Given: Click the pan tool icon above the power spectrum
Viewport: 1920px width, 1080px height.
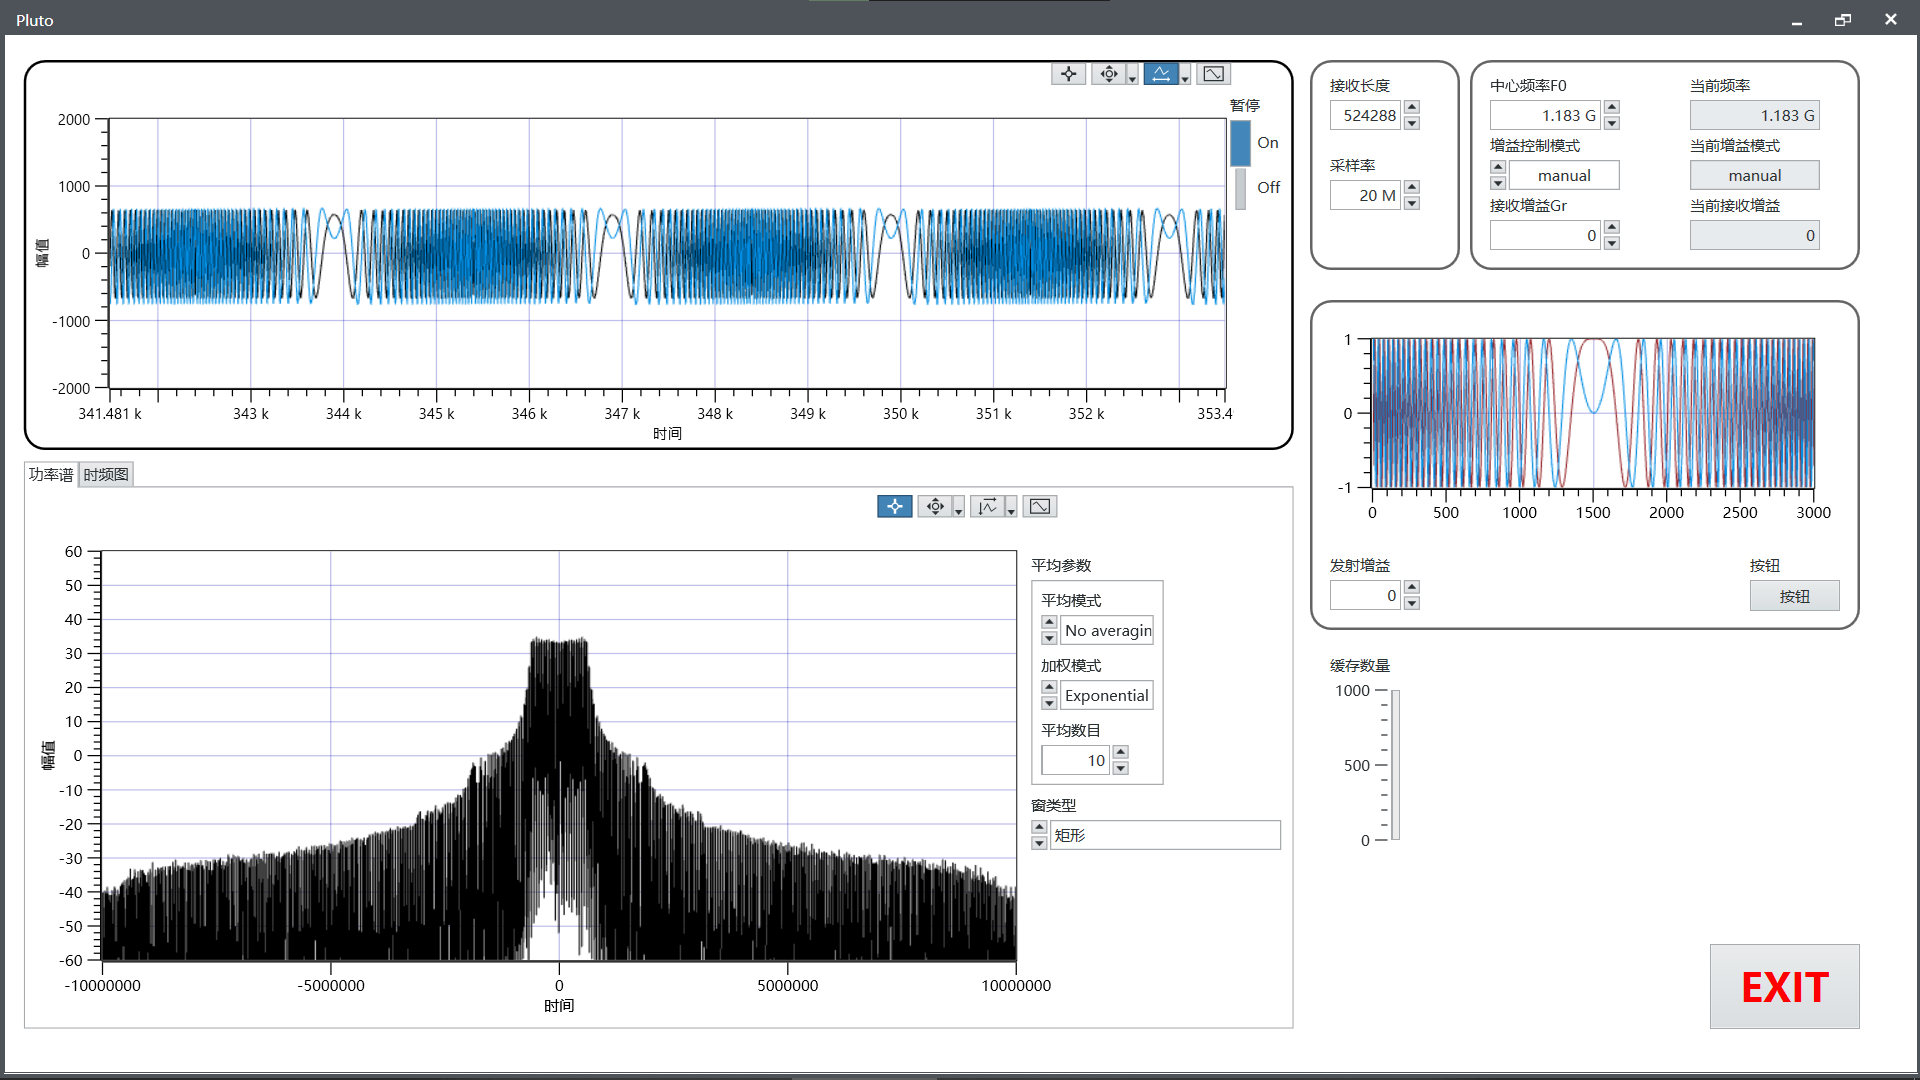Looking at the screenshot, I should [936, 506].
